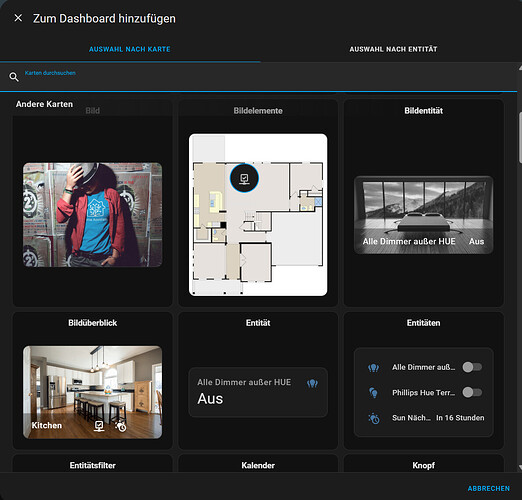Click the Kitchen label on the picture
The height and width of the screenshot is (500, 522).
tap(47, 426)
